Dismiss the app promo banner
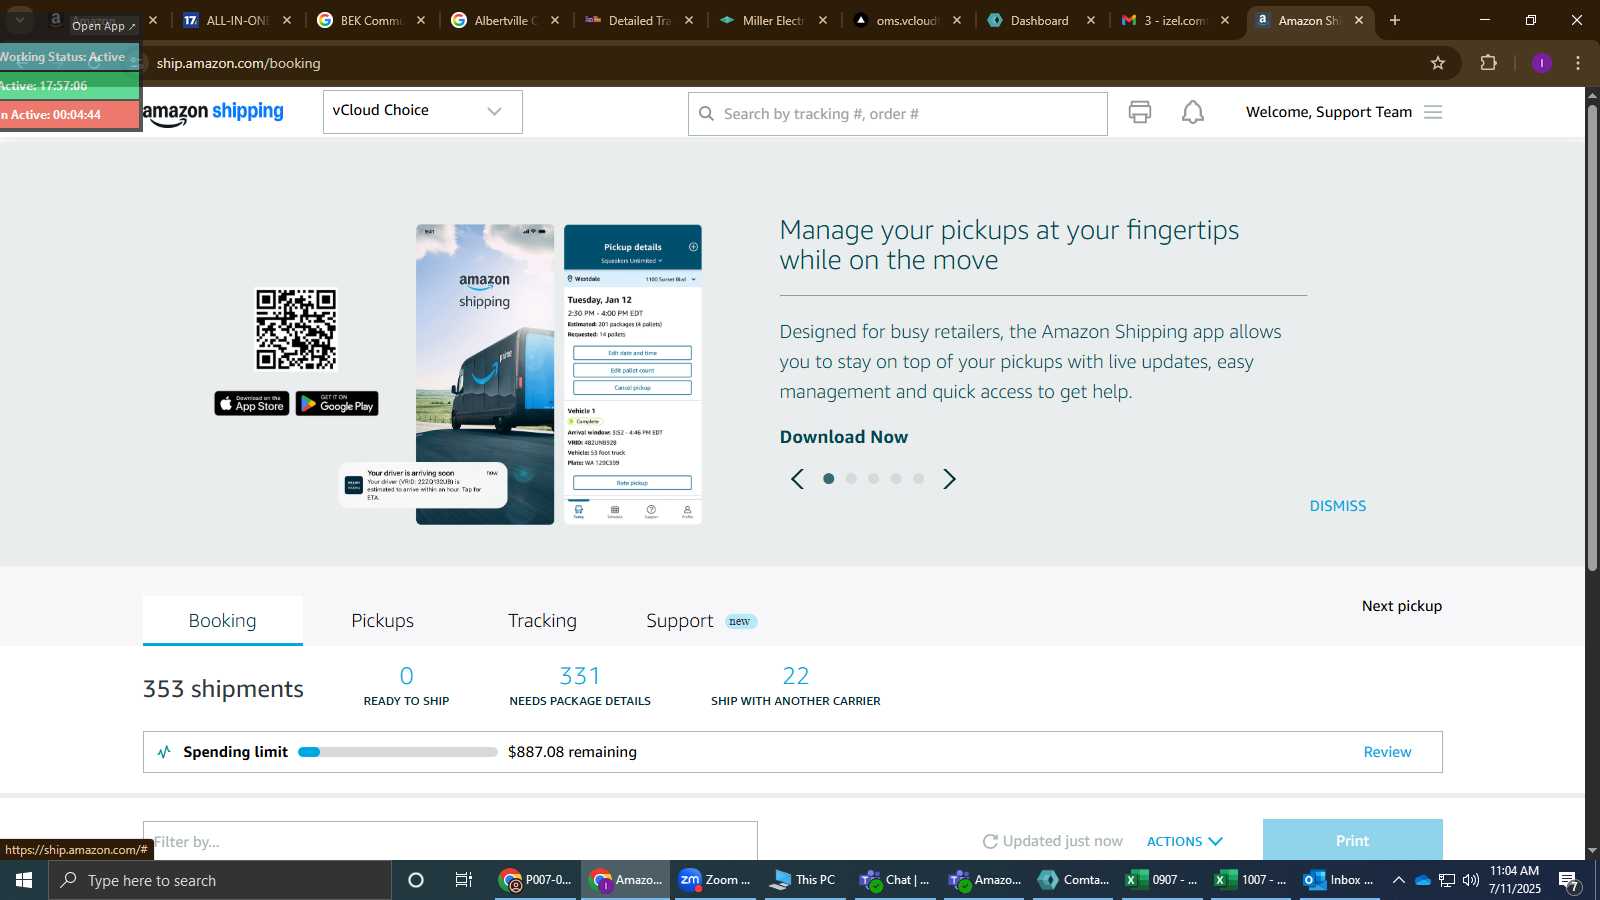 click(x=1338, y=506)
